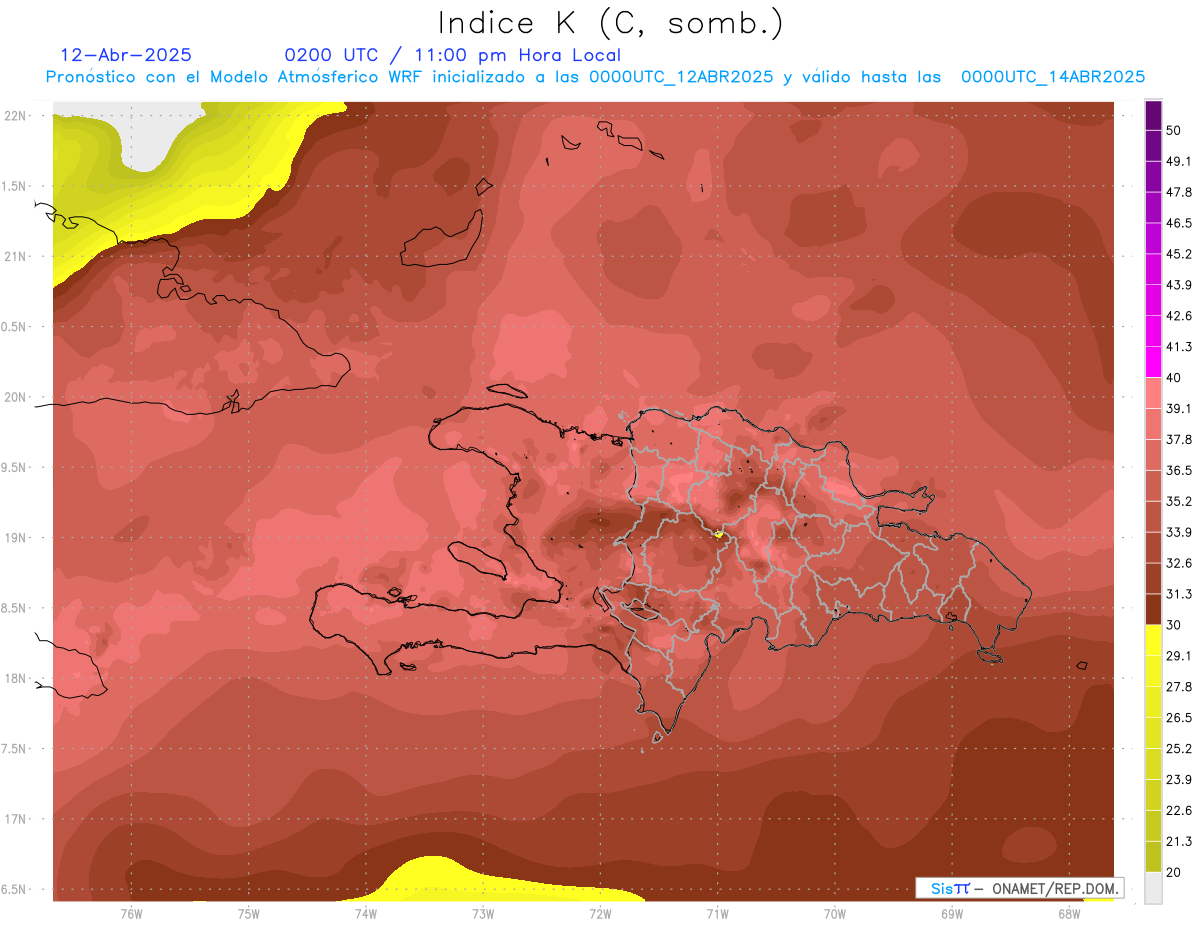Click the "7.5N" latitude label
The image size is (1200, 927).
[15, 749]
